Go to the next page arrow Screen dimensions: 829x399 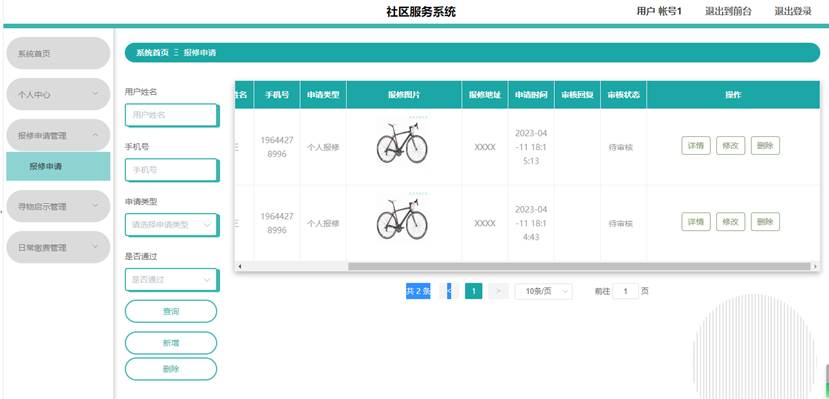click(498, 291)
